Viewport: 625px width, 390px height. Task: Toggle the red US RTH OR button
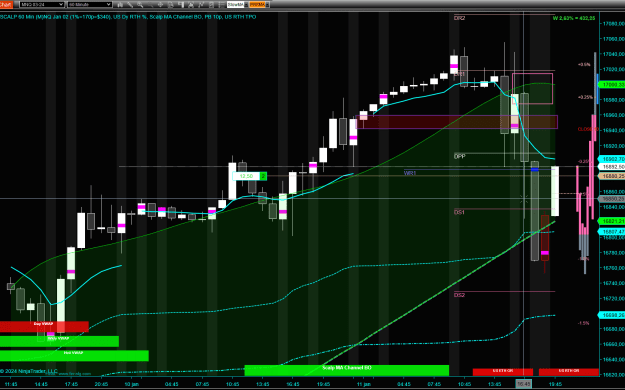569,372
